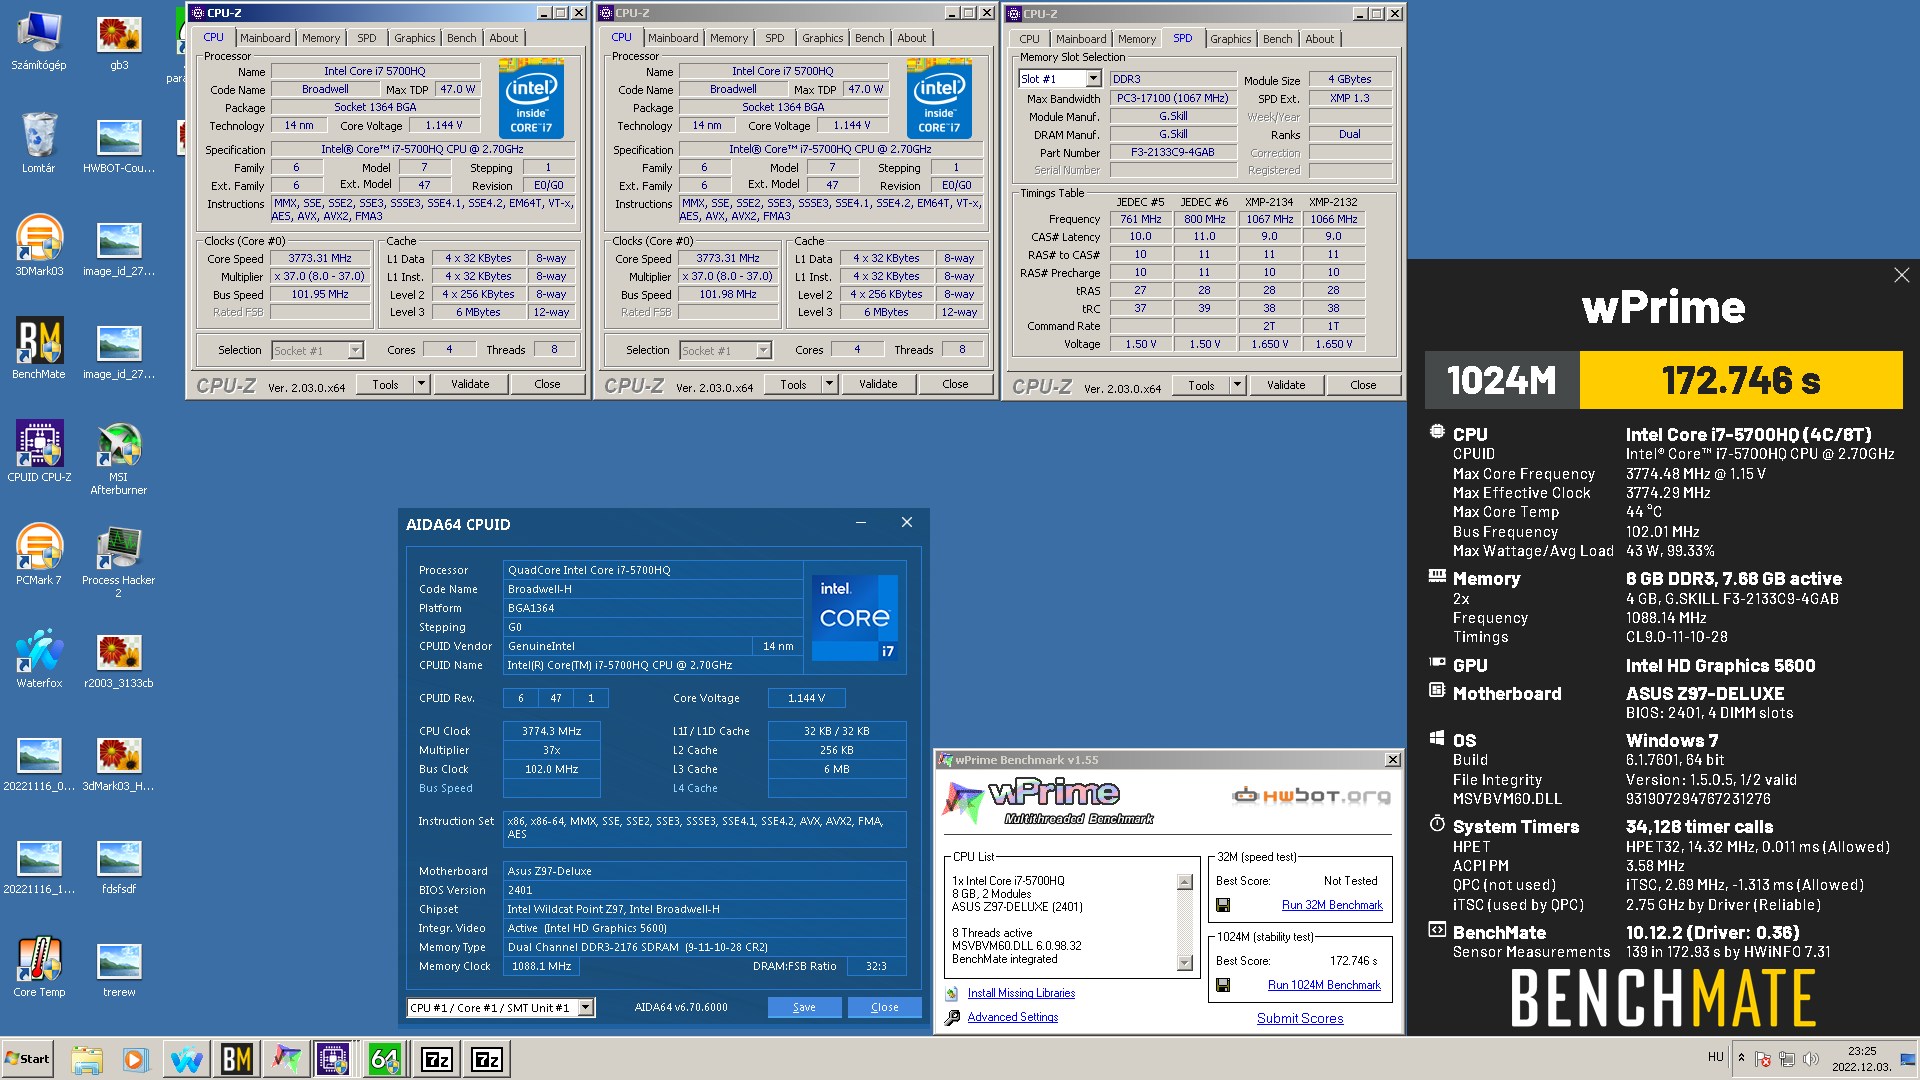Launch CPUID CPU-Z desktop shortcut
This screenshot has height=1080, width=1920.
[39, 452]
